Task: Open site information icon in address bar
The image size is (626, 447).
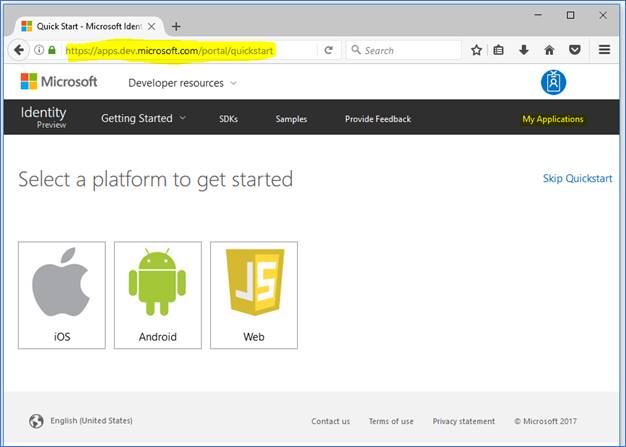Action: [39, 50]
